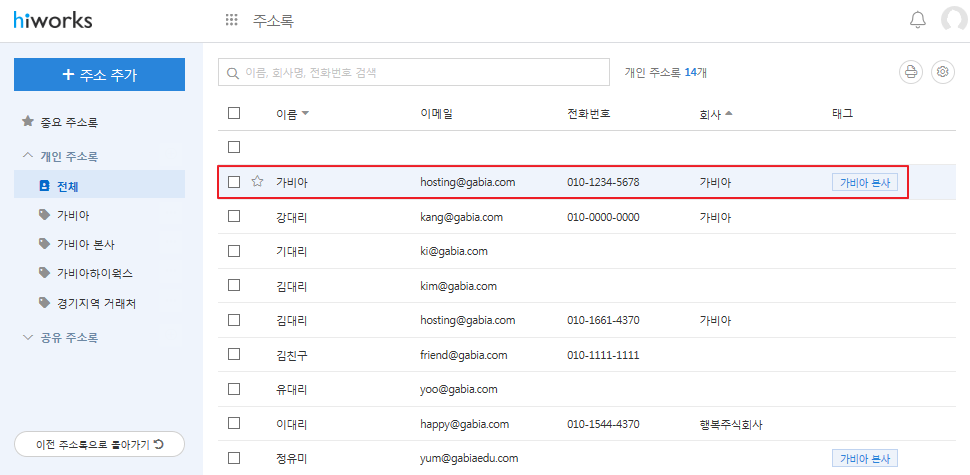Expand the 공유 주소록 section

tap(28, 338)
